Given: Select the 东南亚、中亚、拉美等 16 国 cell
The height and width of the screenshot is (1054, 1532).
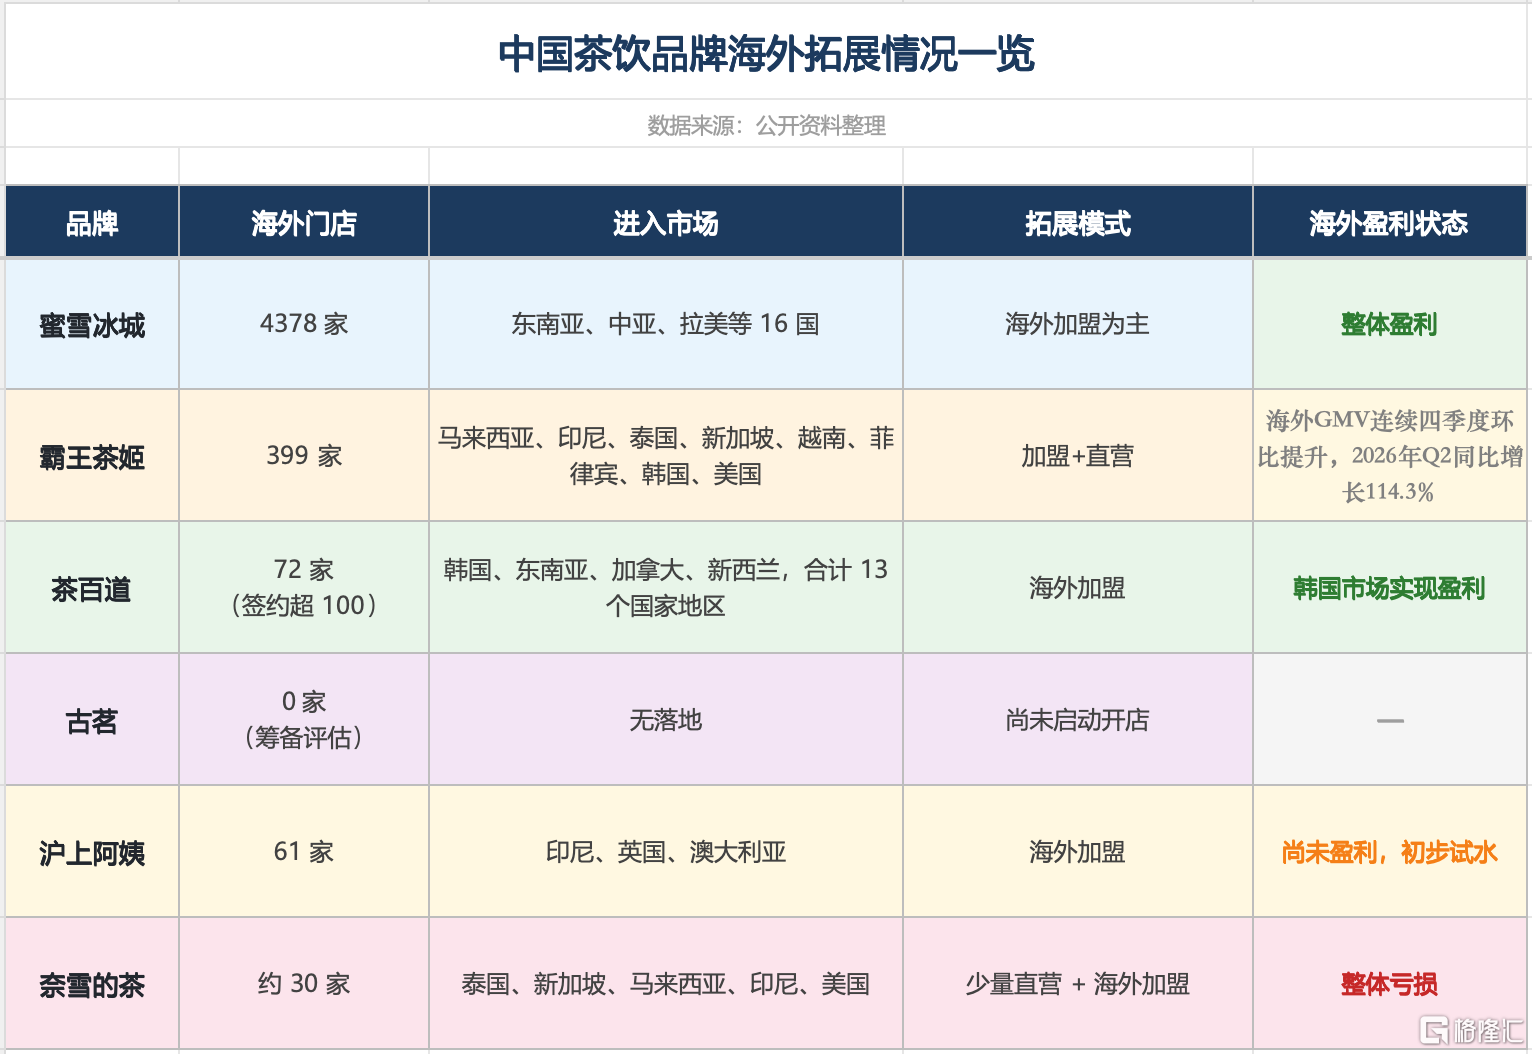Looking at the screenshot, I should tap(666, 324).
